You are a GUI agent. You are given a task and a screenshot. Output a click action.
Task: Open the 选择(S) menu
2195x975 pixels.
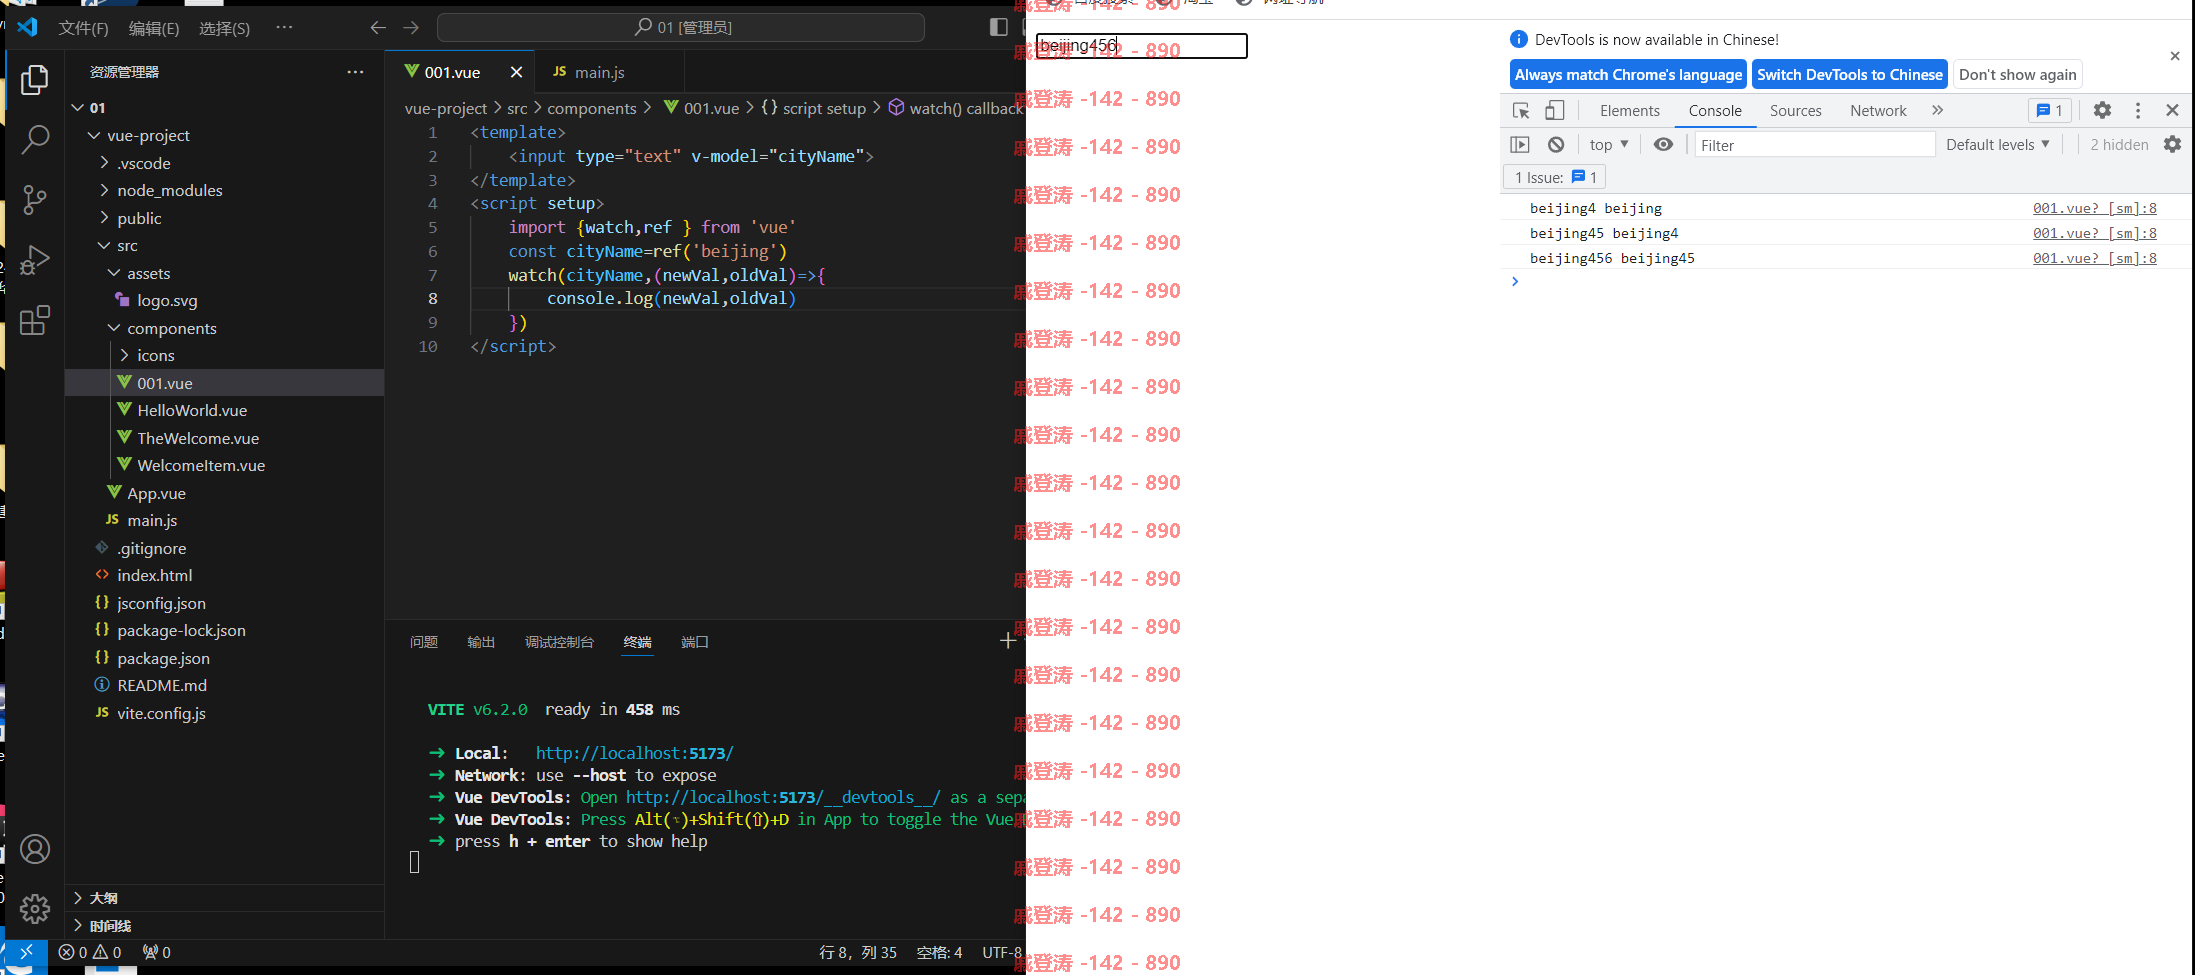coord(224,28)
